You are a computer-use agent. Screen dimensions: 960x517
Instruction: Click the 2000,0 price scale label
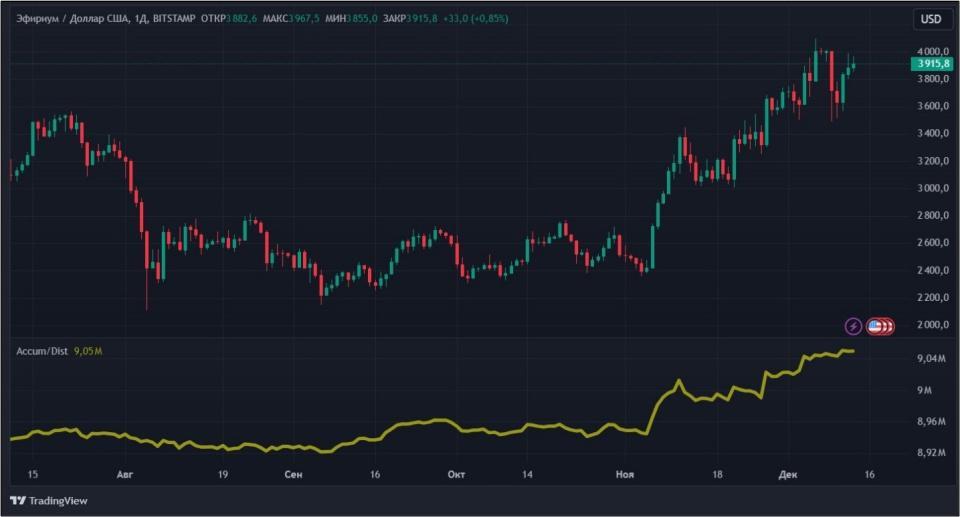coord(932,325)
